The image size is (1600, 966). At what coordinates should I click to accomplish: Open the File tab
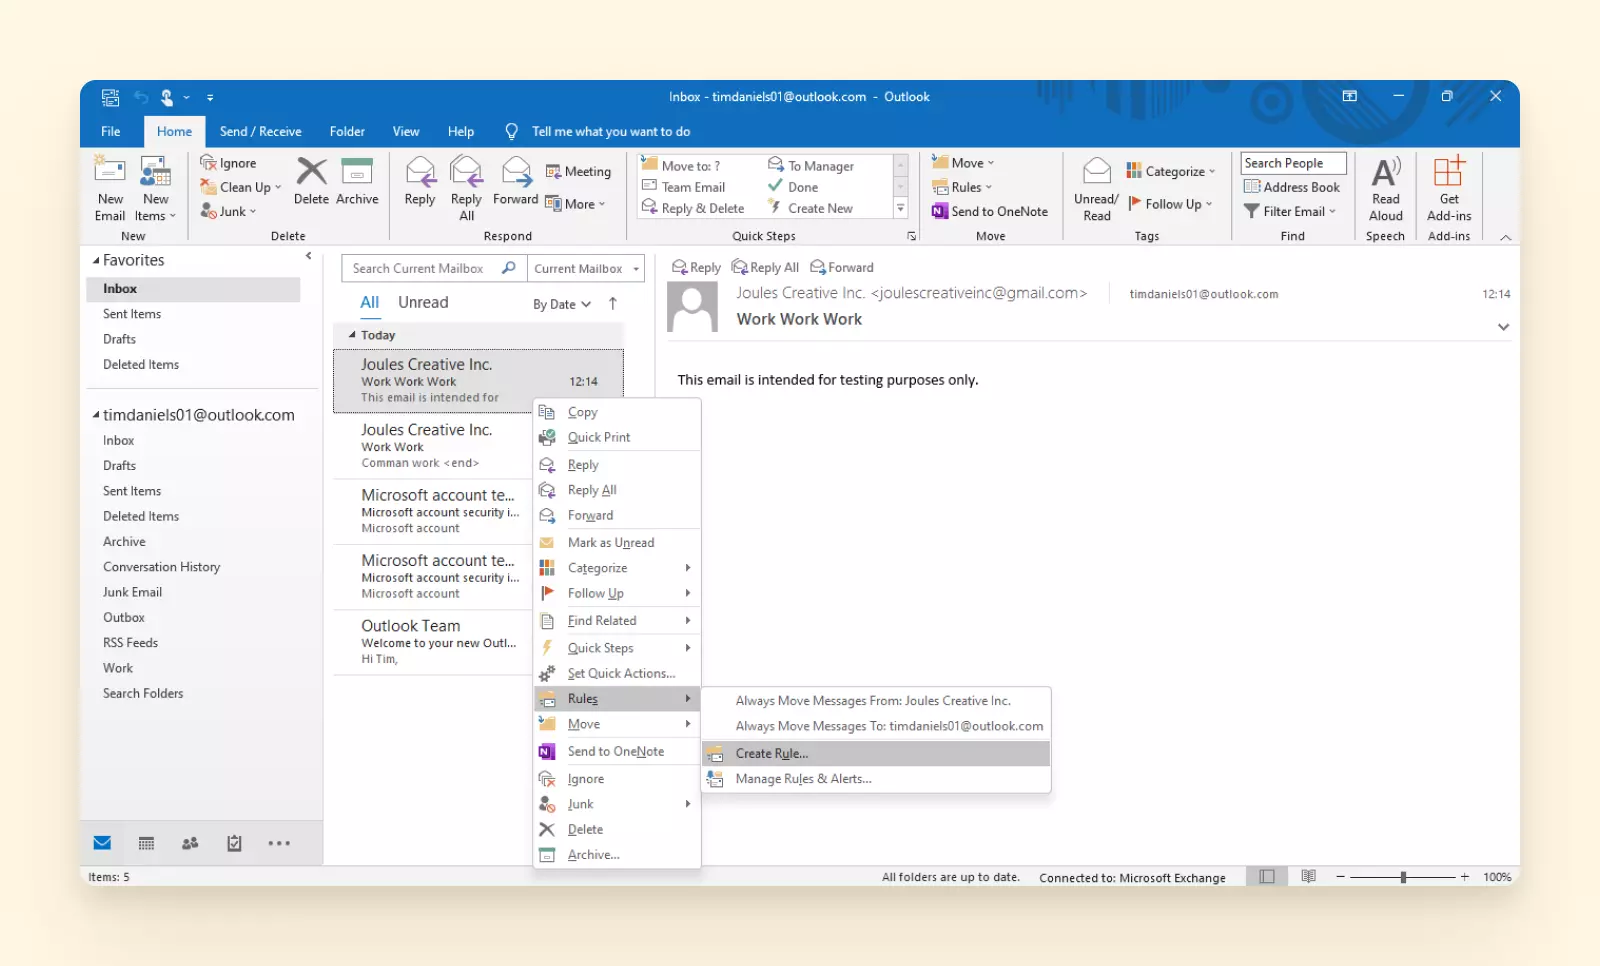(x=111, y=131)
